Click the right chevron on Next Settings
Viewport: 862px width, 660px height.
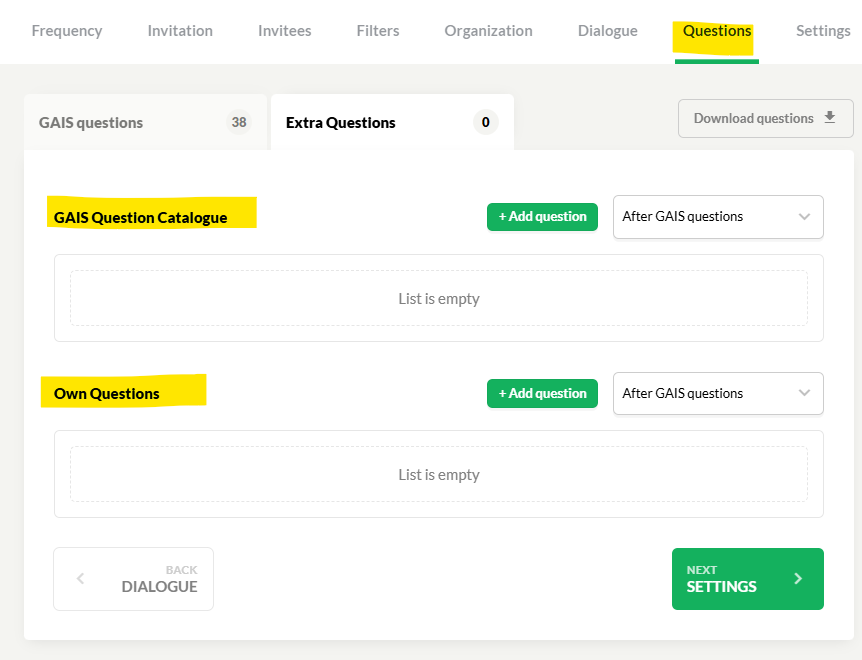click(798, 579)
